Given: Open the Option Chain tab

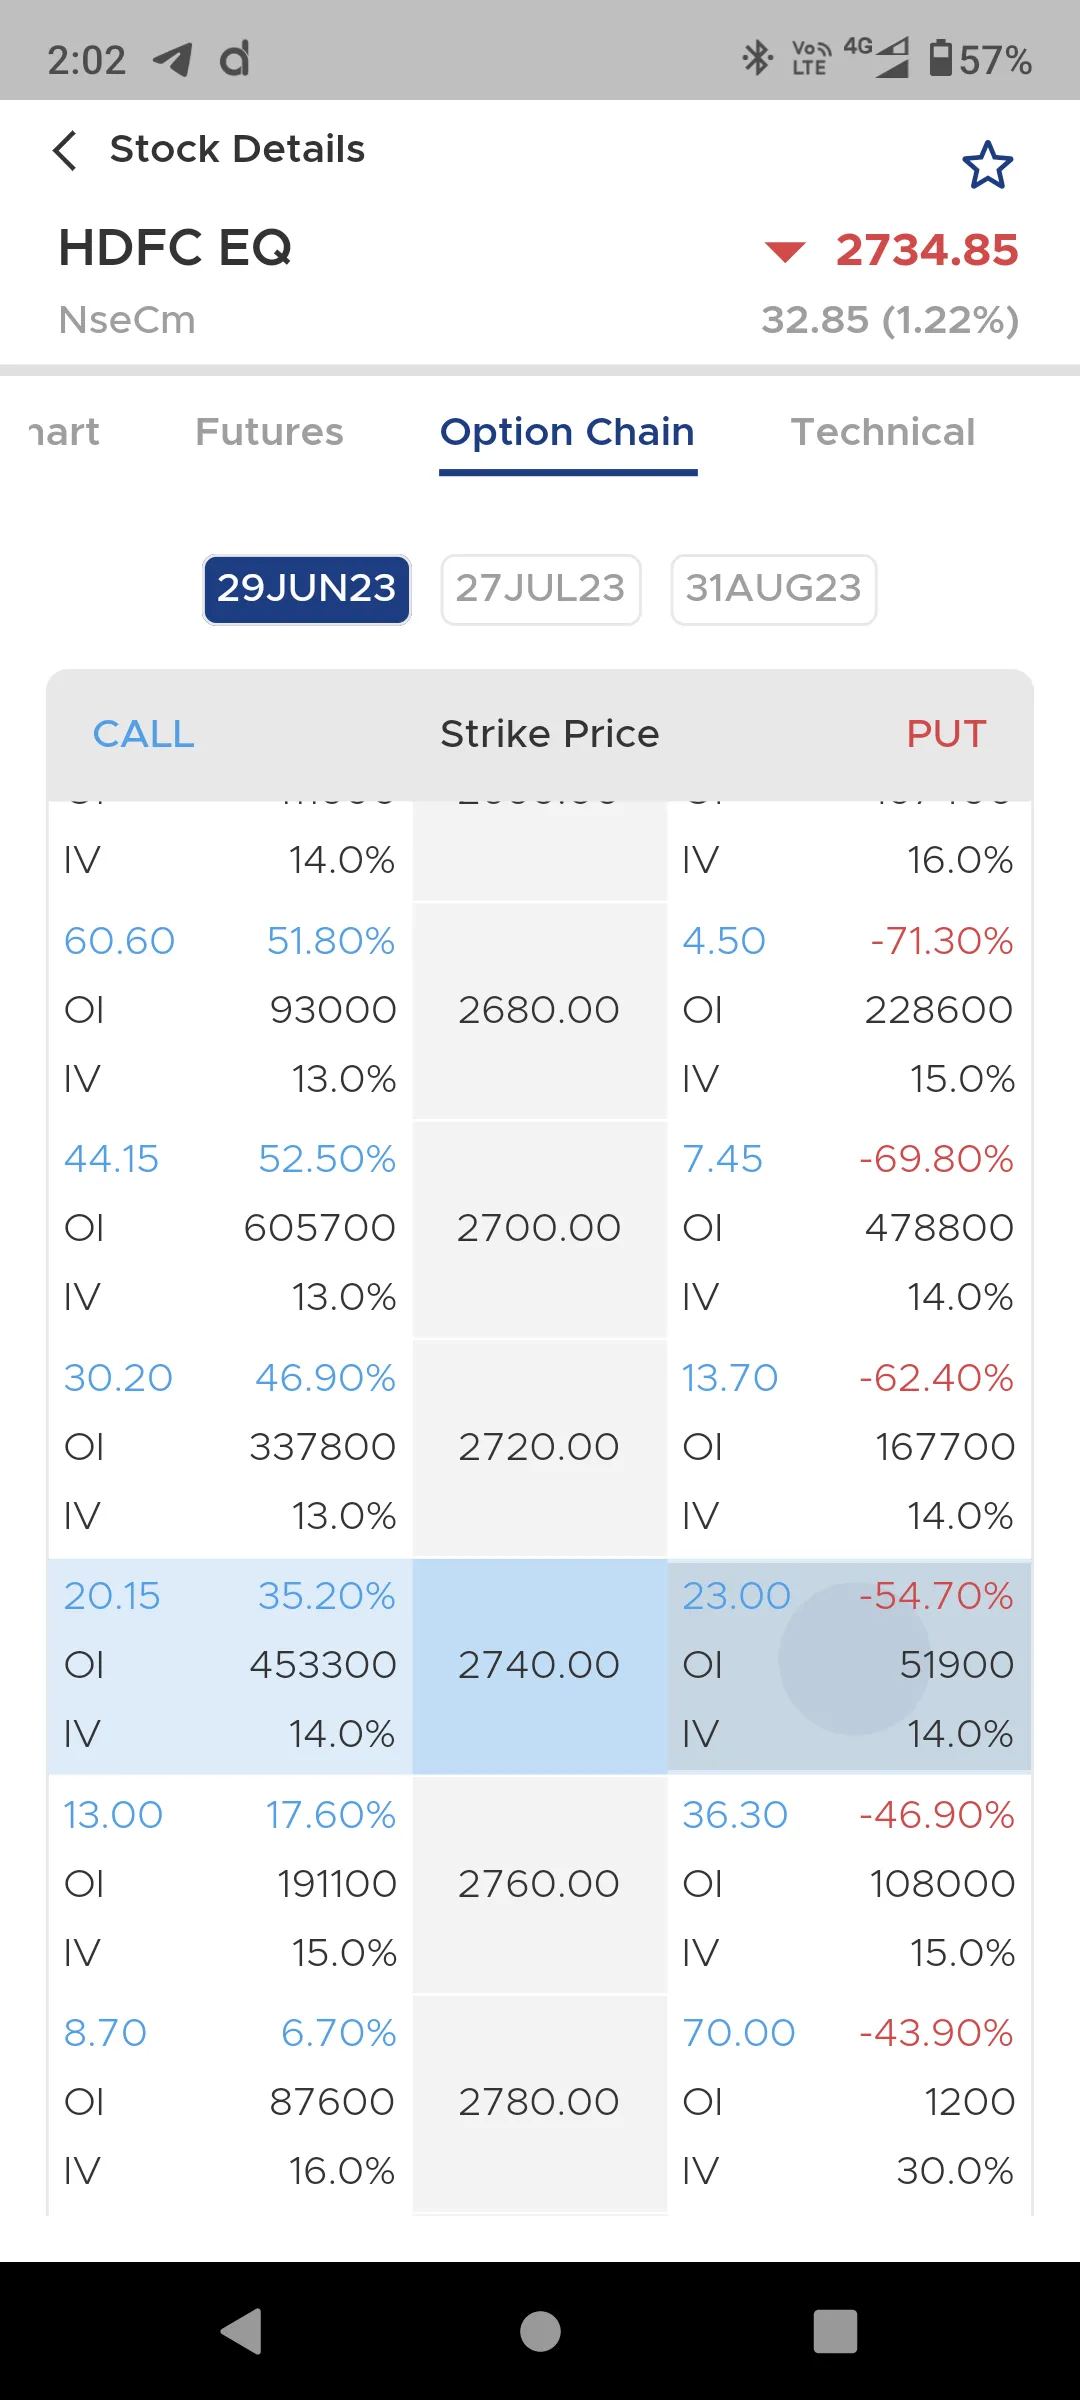Looking at the screenshot, I should point(567,433).
